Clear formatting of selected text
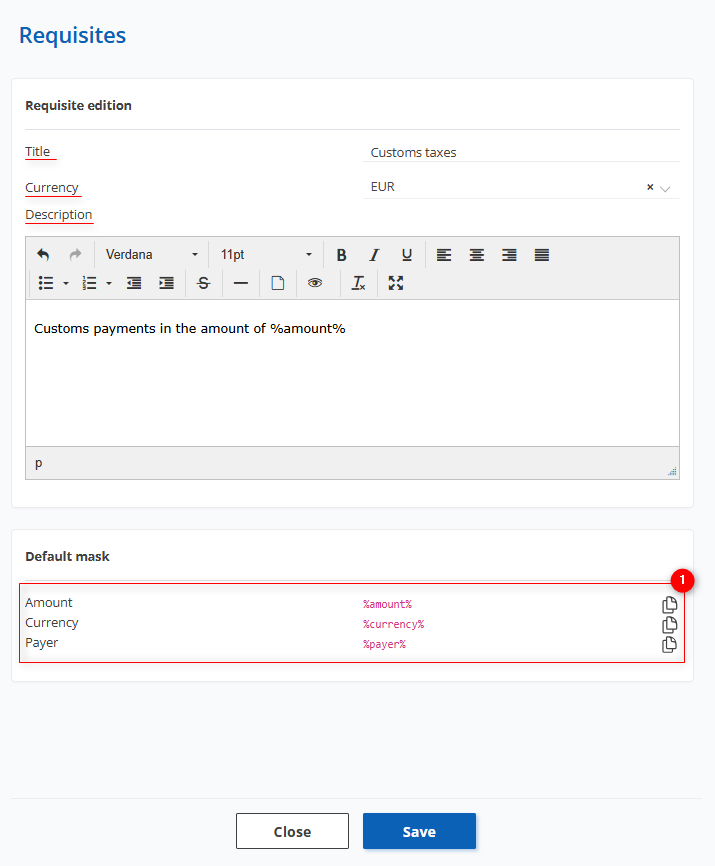Screen dimensions: 715x866 coord(358,283)
